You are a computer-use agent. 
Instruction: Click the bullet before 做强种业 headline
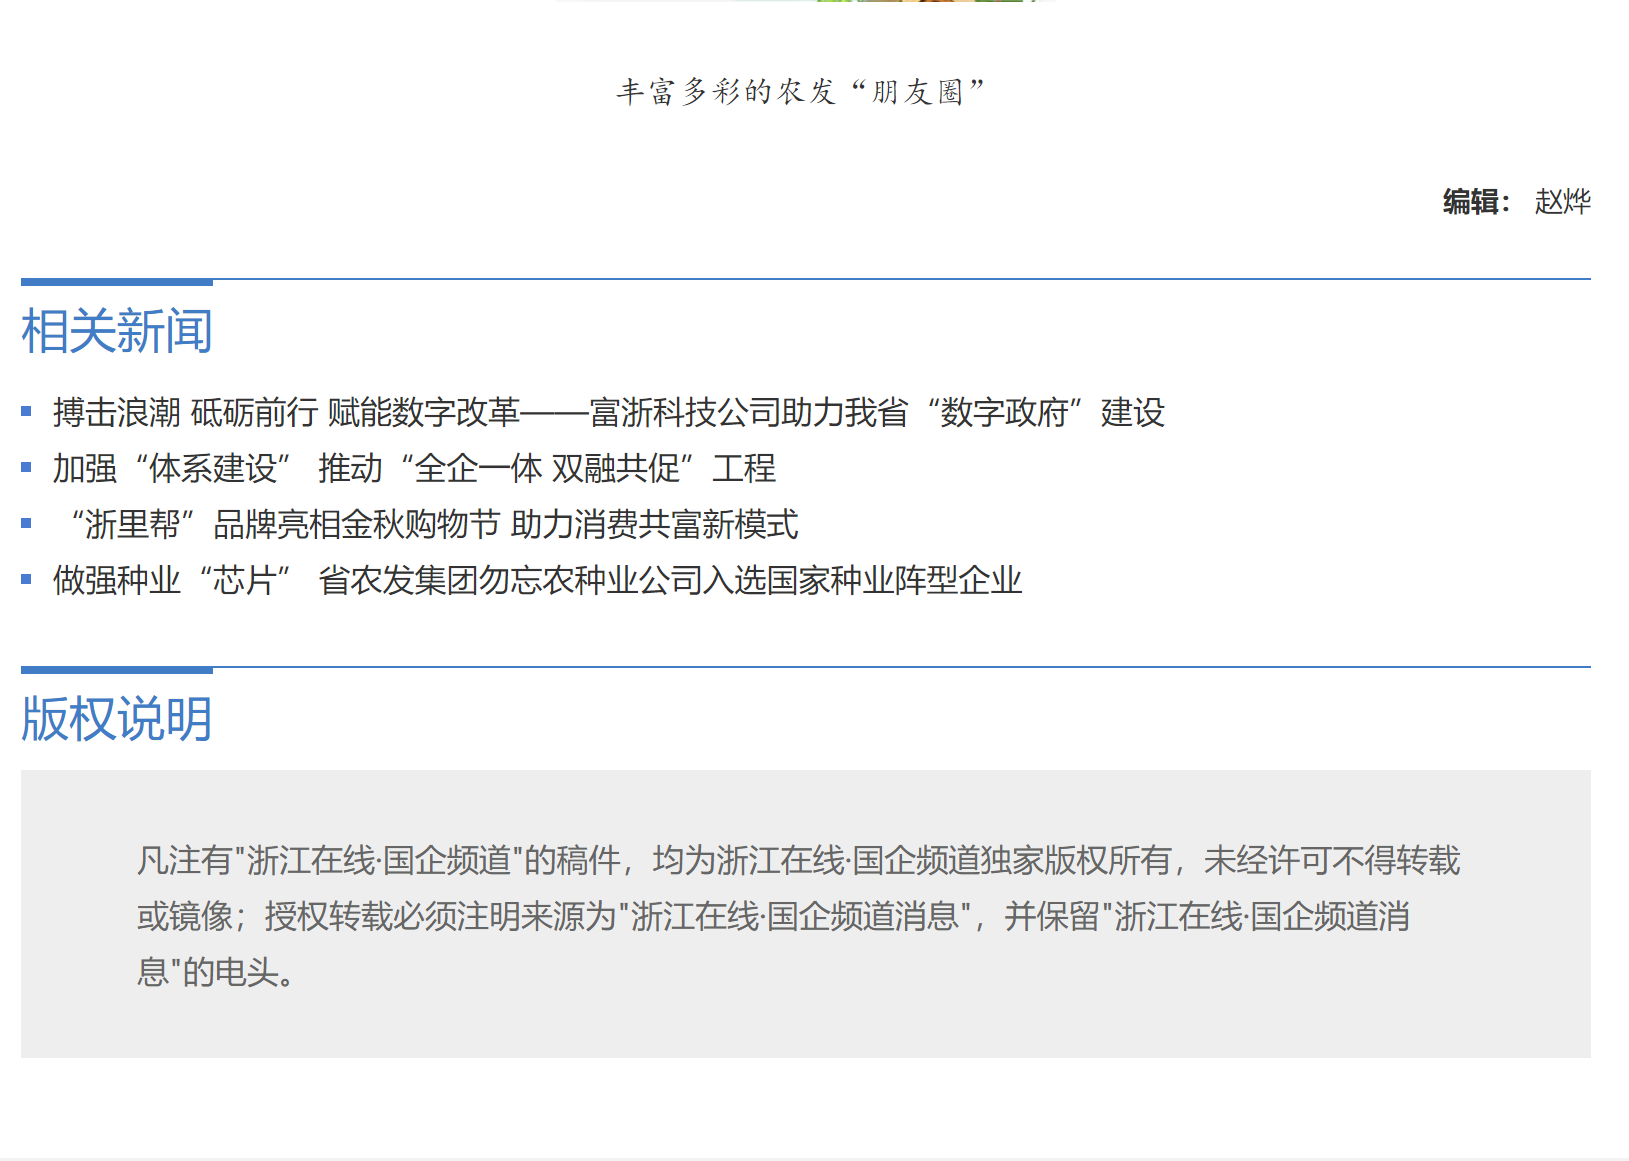(x=27, y=579)
